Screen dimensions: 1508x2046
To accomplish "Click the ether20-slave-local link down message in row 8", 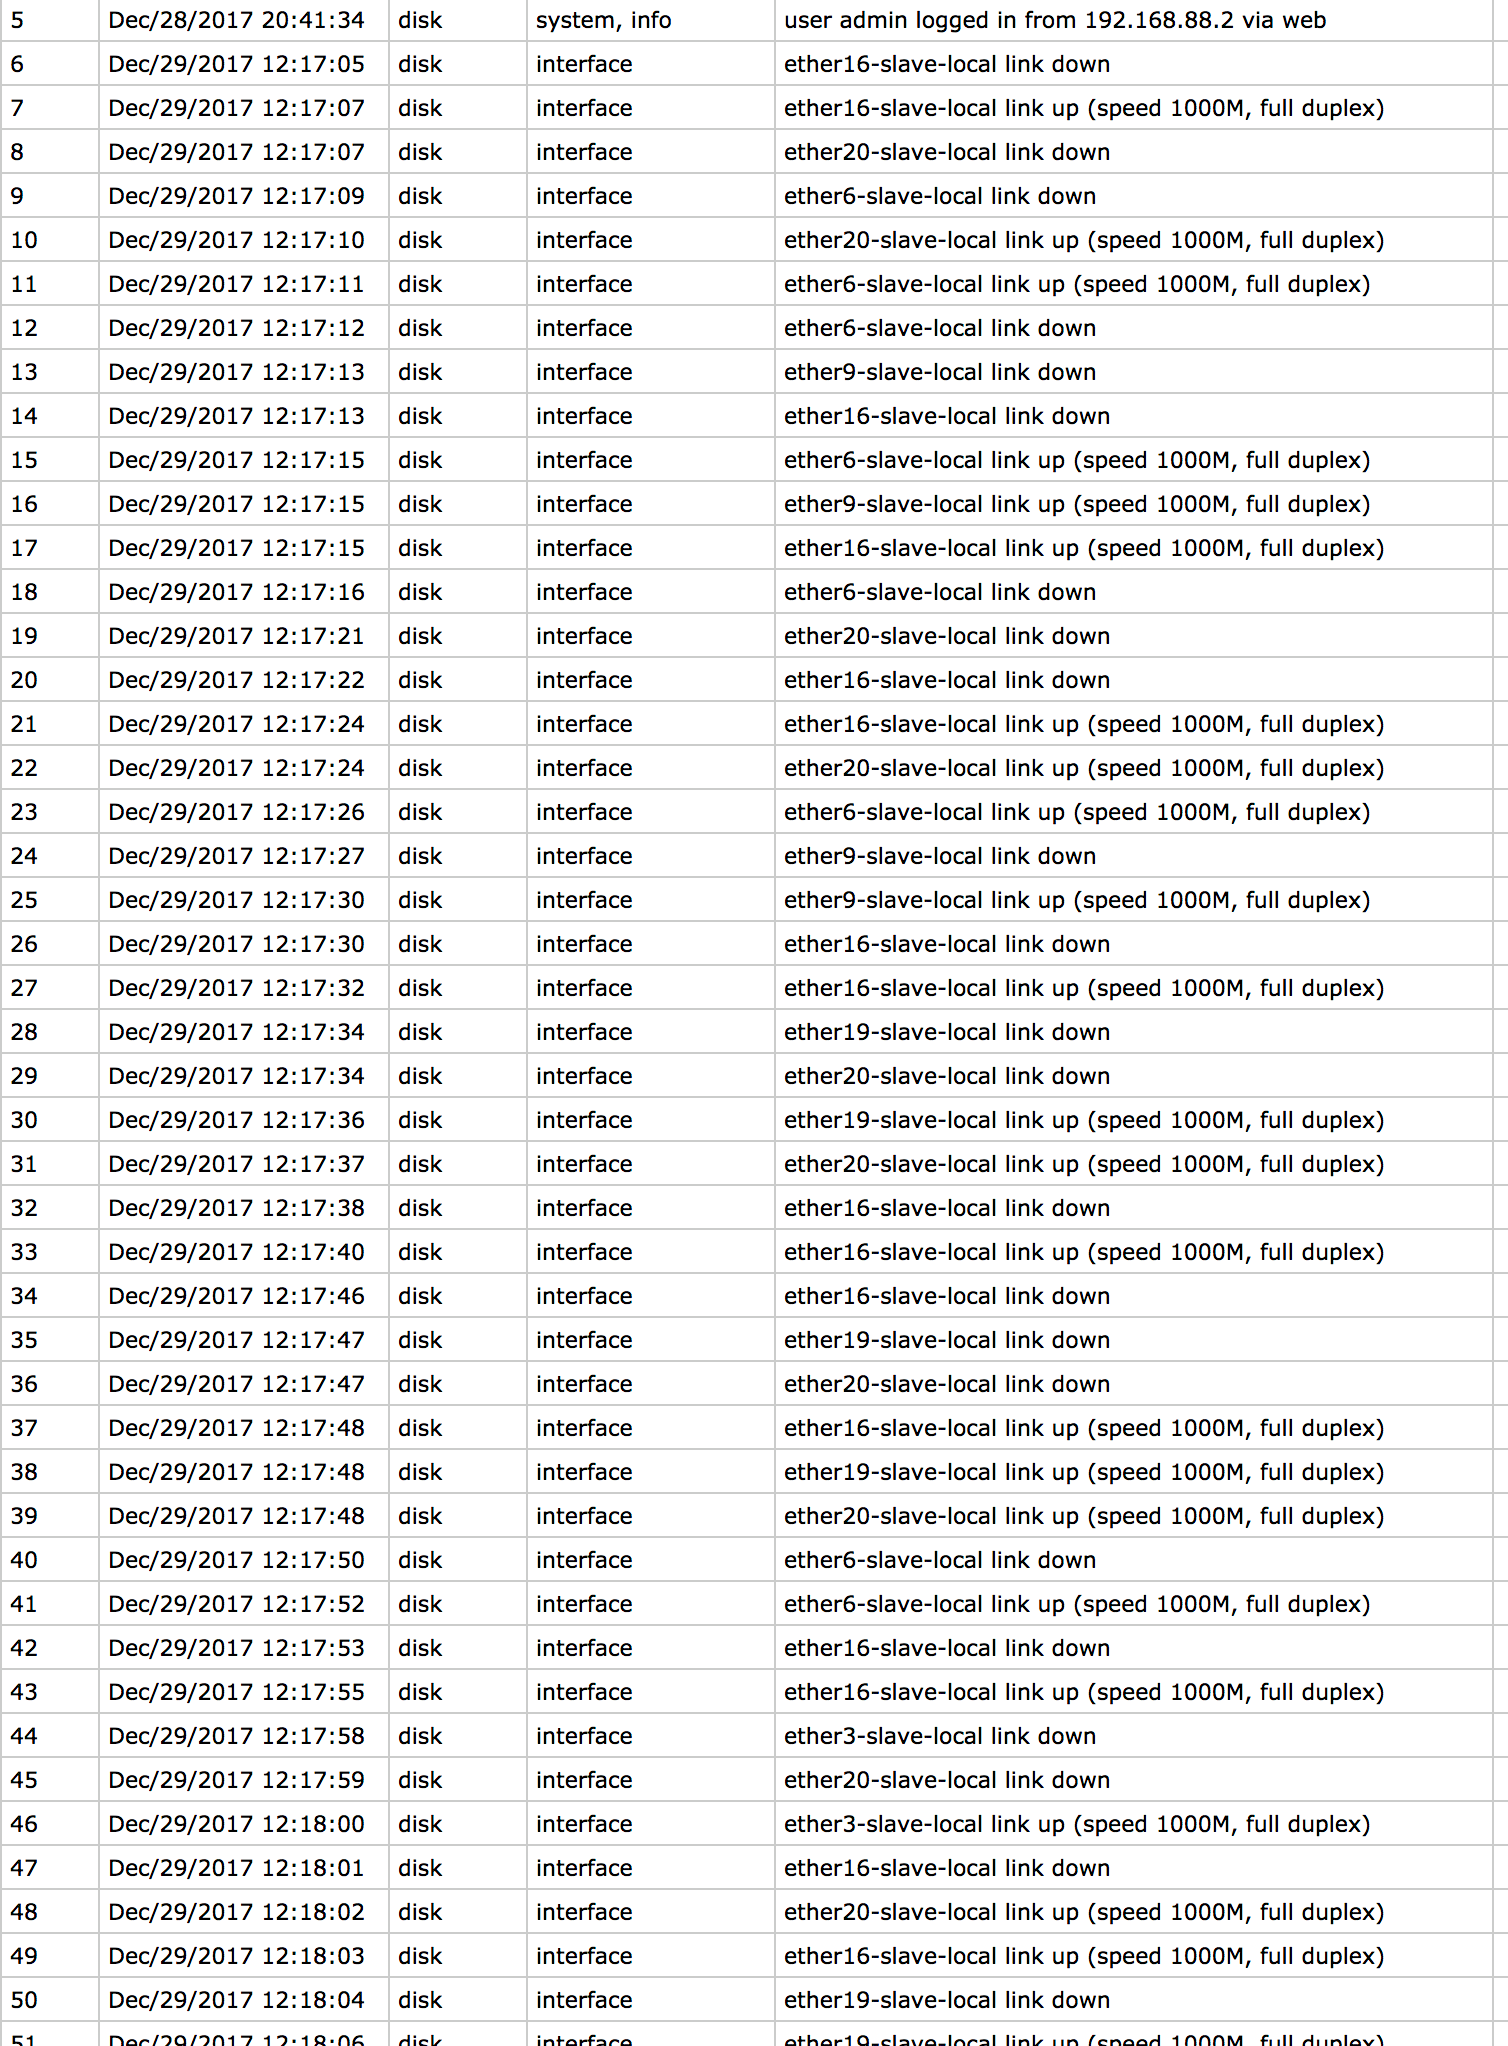I will 947,152.
